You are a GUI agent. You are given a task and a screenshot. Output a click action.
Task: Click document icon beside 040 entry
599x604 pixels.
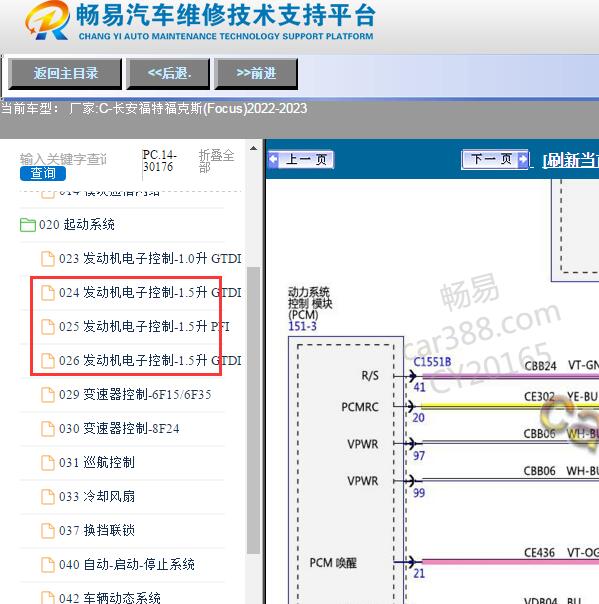pyautogui.click(x=48, y=564)
